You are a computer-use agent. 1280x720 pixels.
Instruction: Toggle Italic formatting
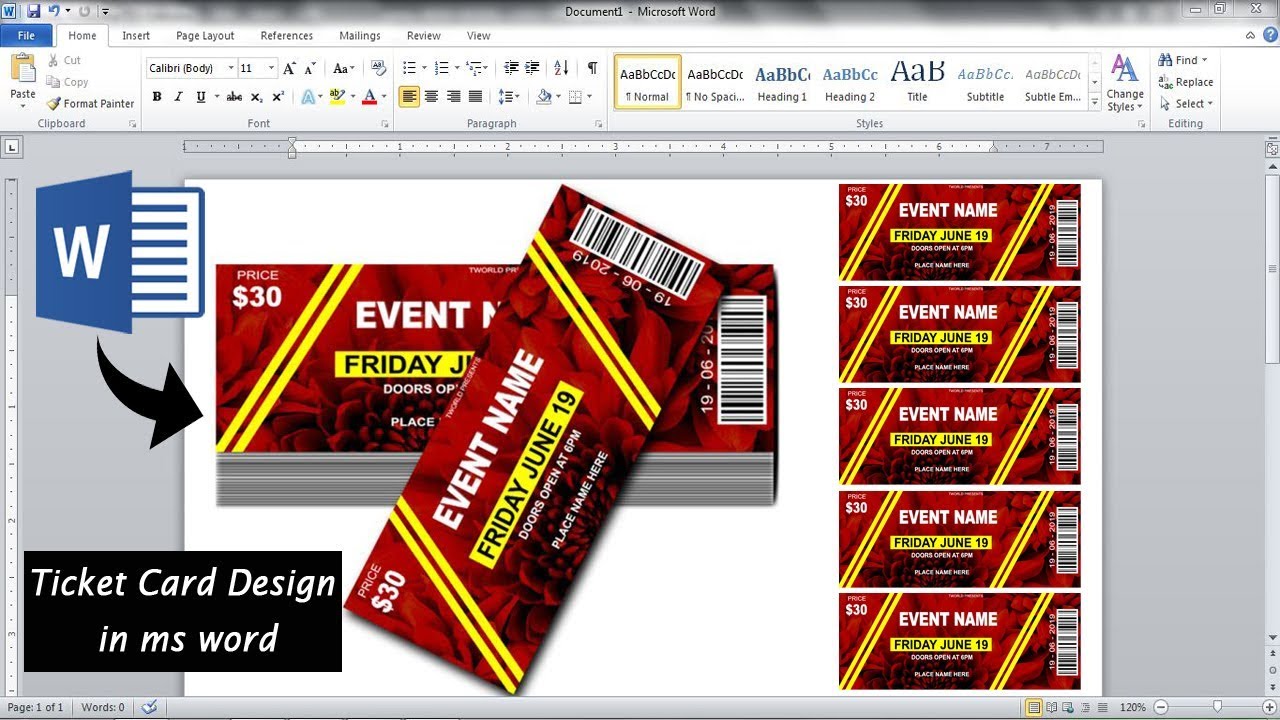click(178, 97)
